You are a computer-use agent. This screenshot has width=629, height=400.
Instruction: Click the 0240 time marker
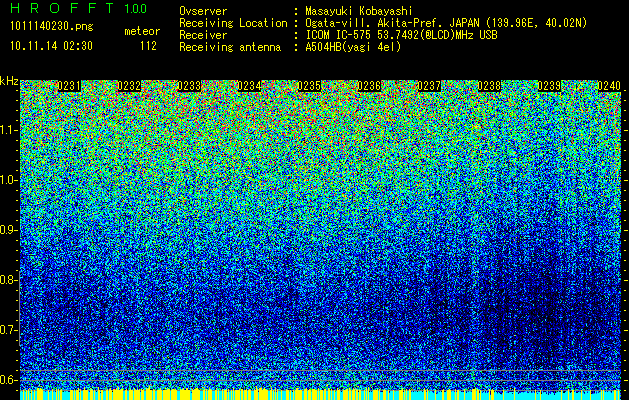(x=609, y=86)
